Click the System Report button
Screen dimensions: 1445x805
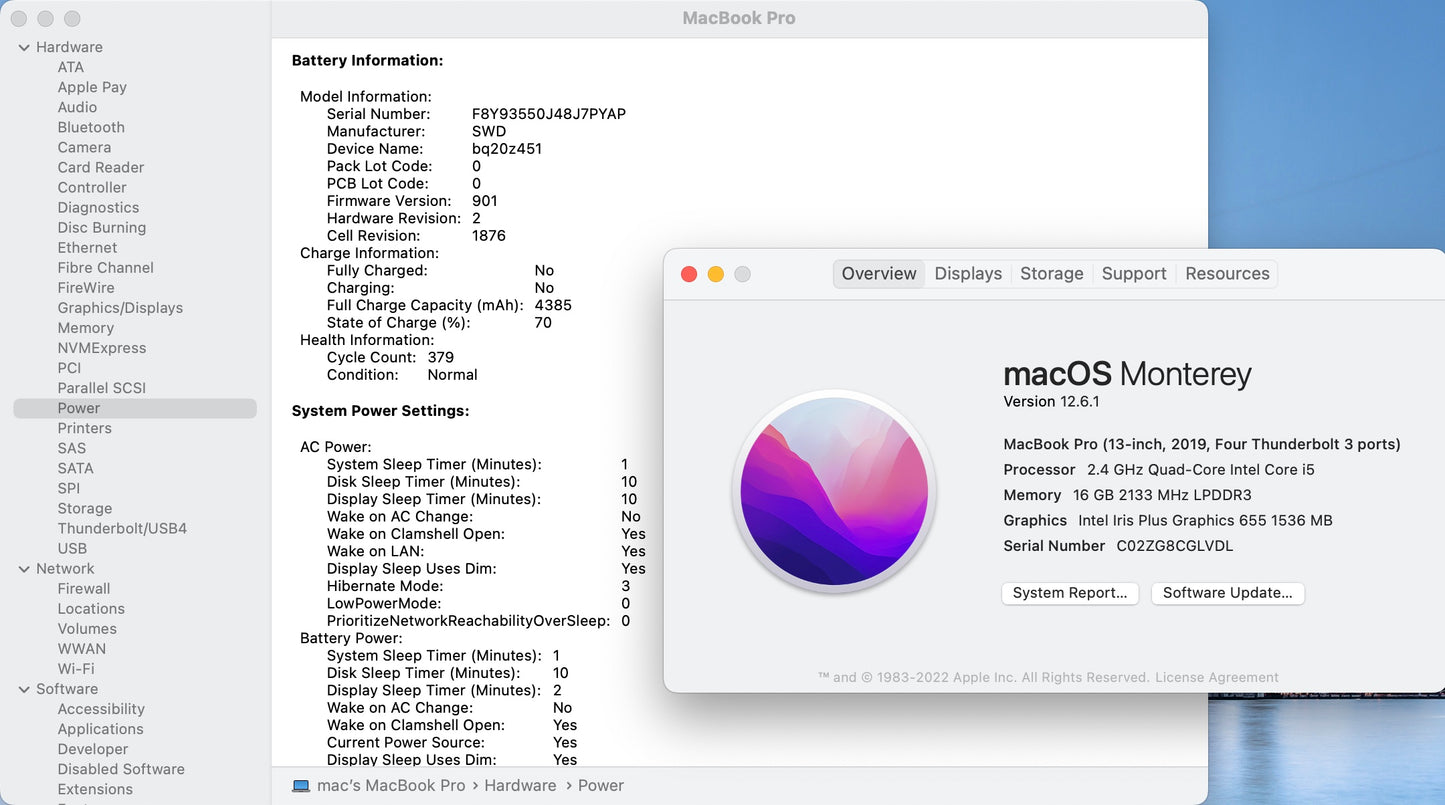(1069, 593)
